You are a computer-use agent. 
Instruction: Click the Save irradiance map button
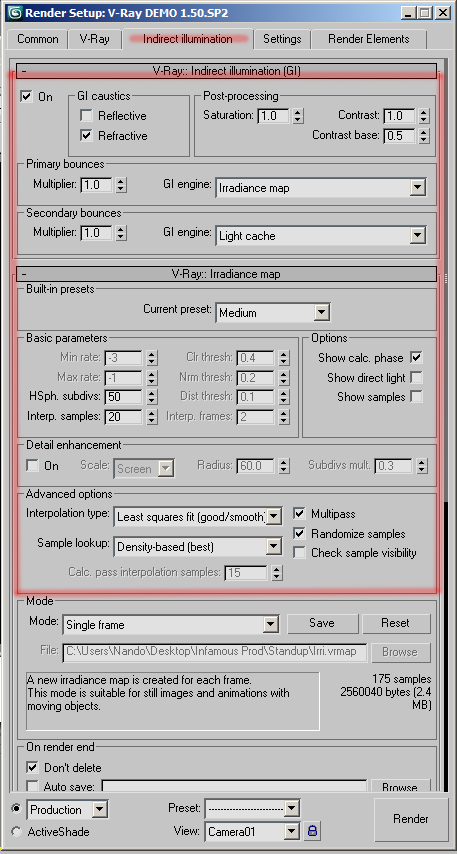[x=322, y=623]
